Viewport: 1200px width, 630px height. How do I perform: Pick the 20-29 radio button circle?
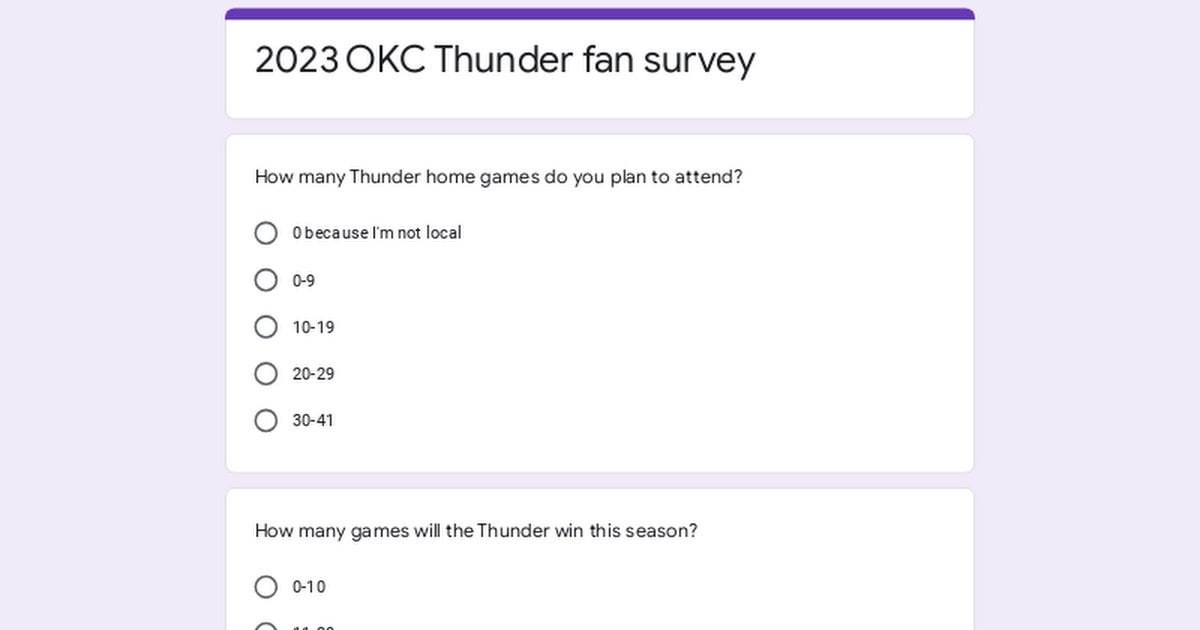(x=266, y=374)
